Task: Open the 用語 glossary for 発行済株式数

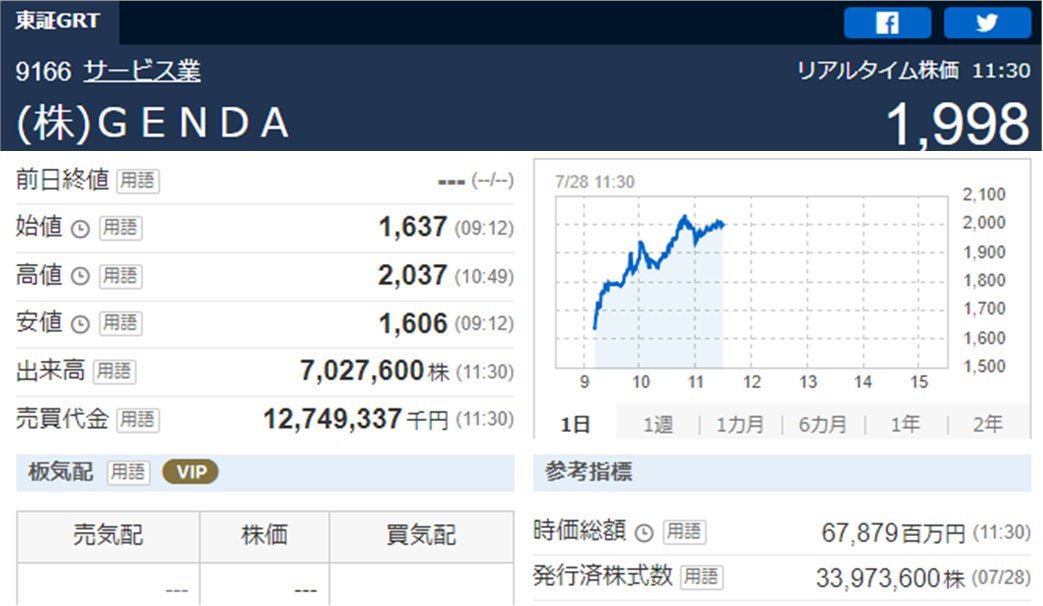Action: (701, 577)
